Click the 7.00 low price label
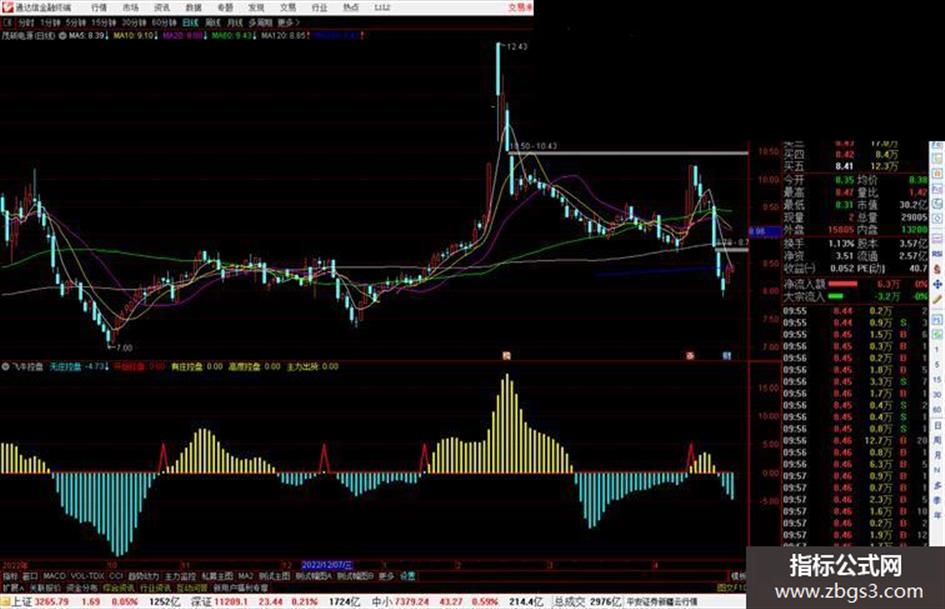The width and height of the screenshot is (945, 609). click(124, 348)
